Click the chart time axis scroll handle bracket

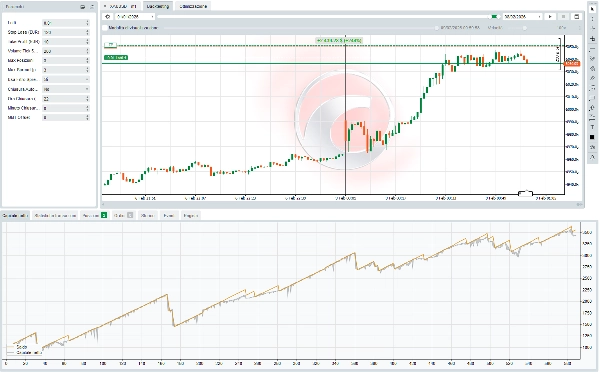pyautogui.click(x=525, y=194)
